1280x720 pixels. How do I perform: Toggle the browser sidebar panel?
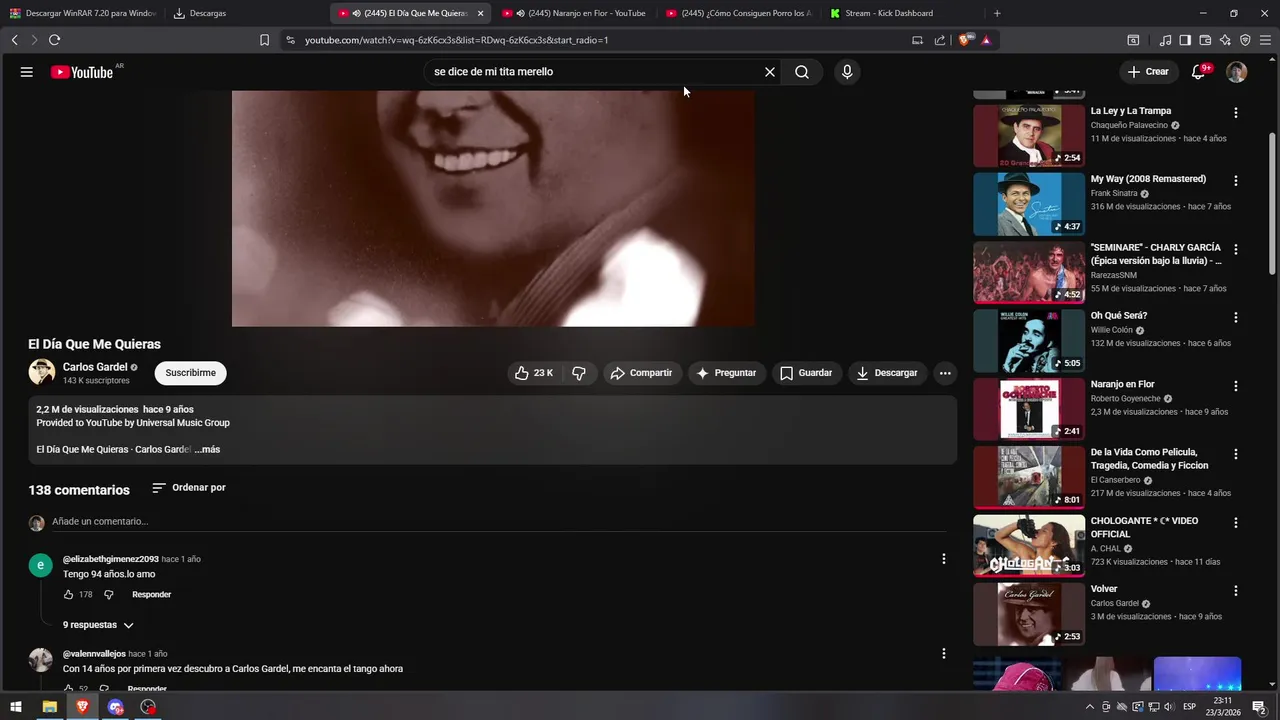coord(1185,40)
